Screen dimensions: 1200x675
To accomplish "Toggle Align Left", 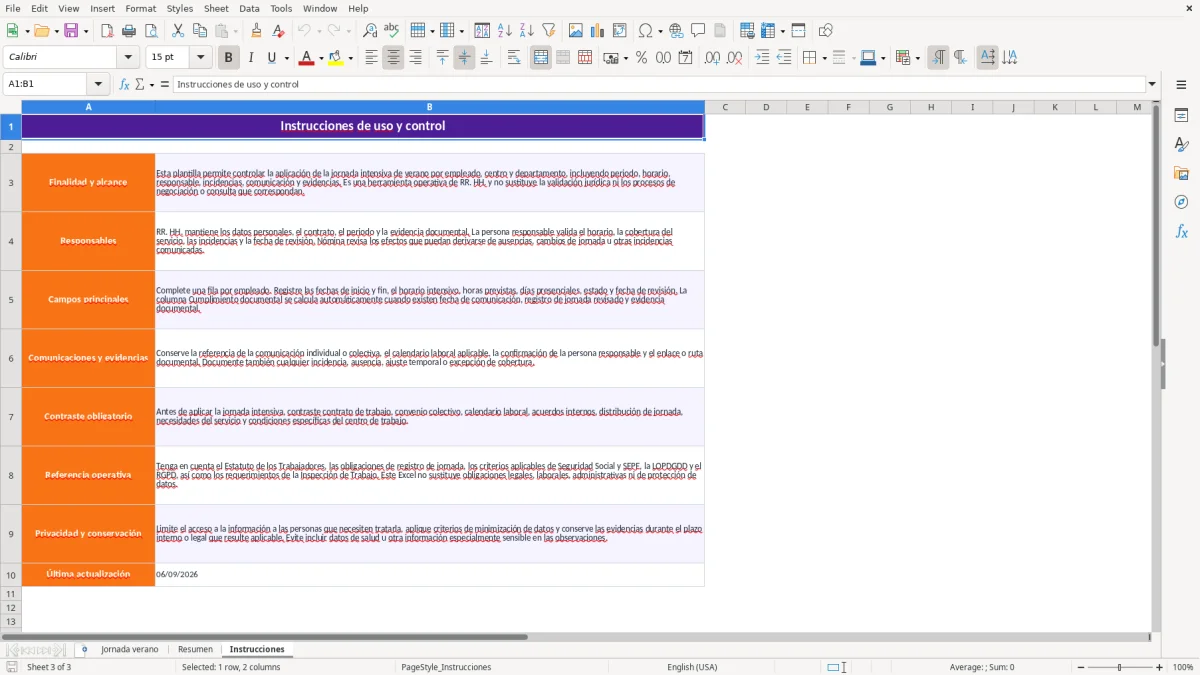I will (371, 58).
